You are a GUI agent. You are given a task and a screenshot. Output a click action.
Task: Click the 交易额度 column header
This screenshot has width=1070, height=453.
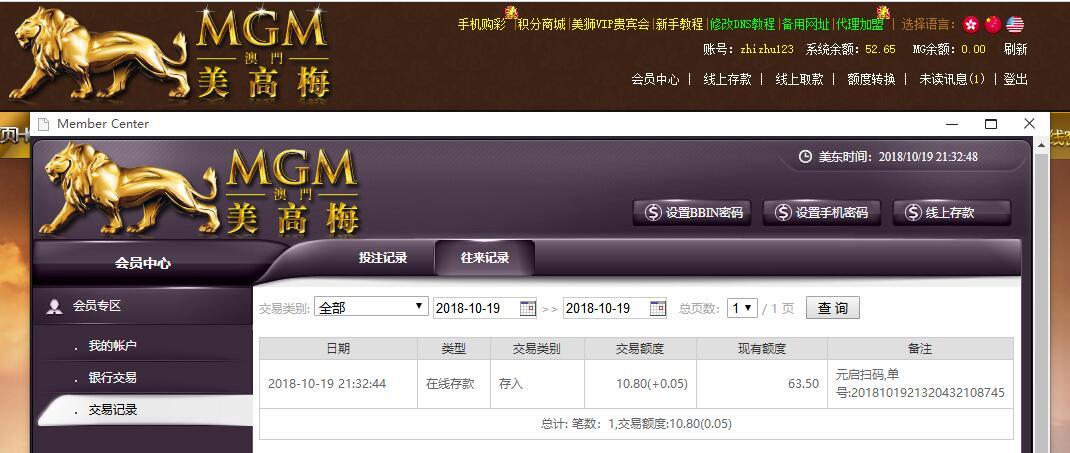click(x=640, y=349)
